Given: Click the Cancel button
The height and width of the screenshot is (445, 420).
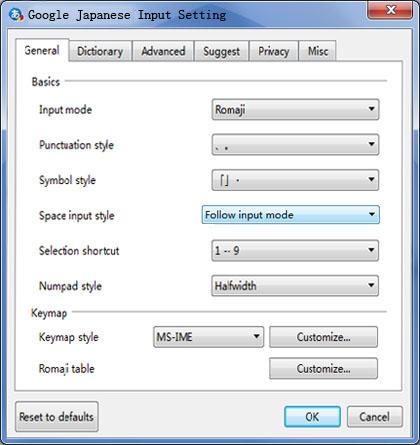Looking at the screenshot, I should pyautogui.click(x=375, y=417).
